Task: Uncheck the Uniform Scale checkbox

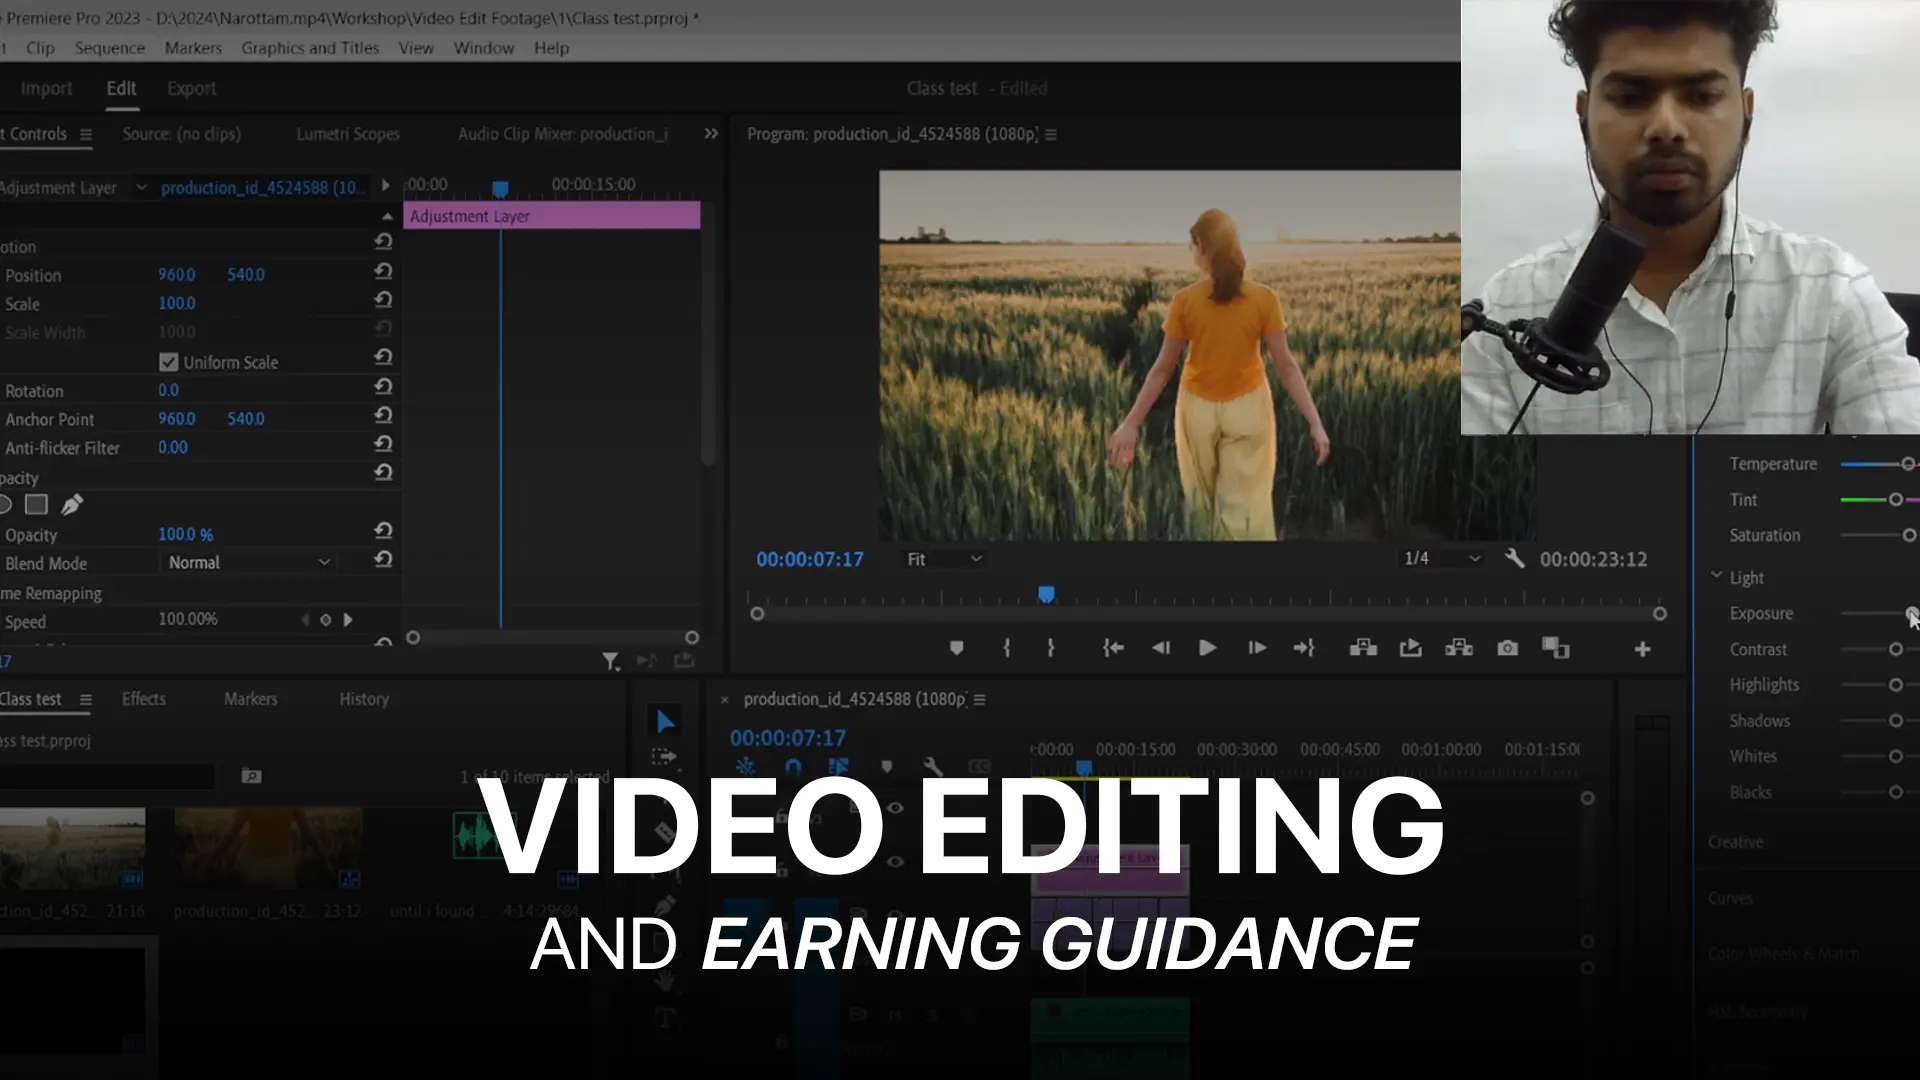Action: [x=168, y=362]
